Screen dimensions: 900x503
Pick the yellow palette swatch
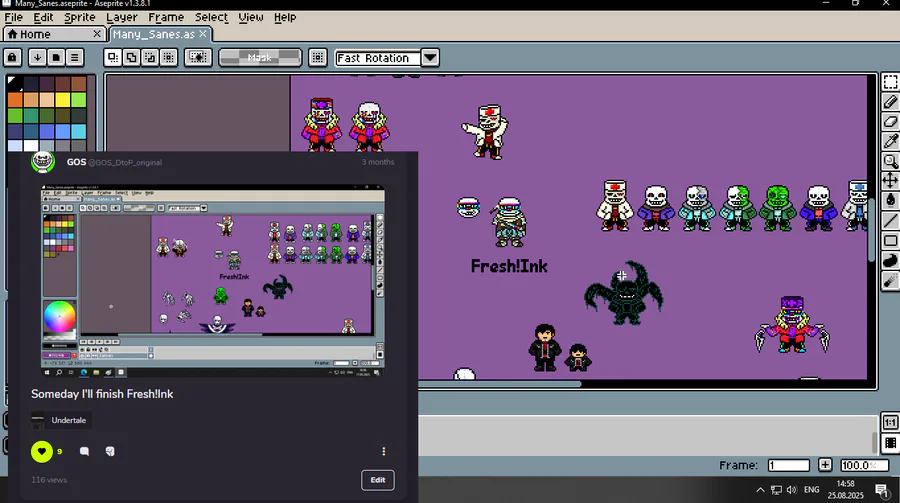point(63,100)
